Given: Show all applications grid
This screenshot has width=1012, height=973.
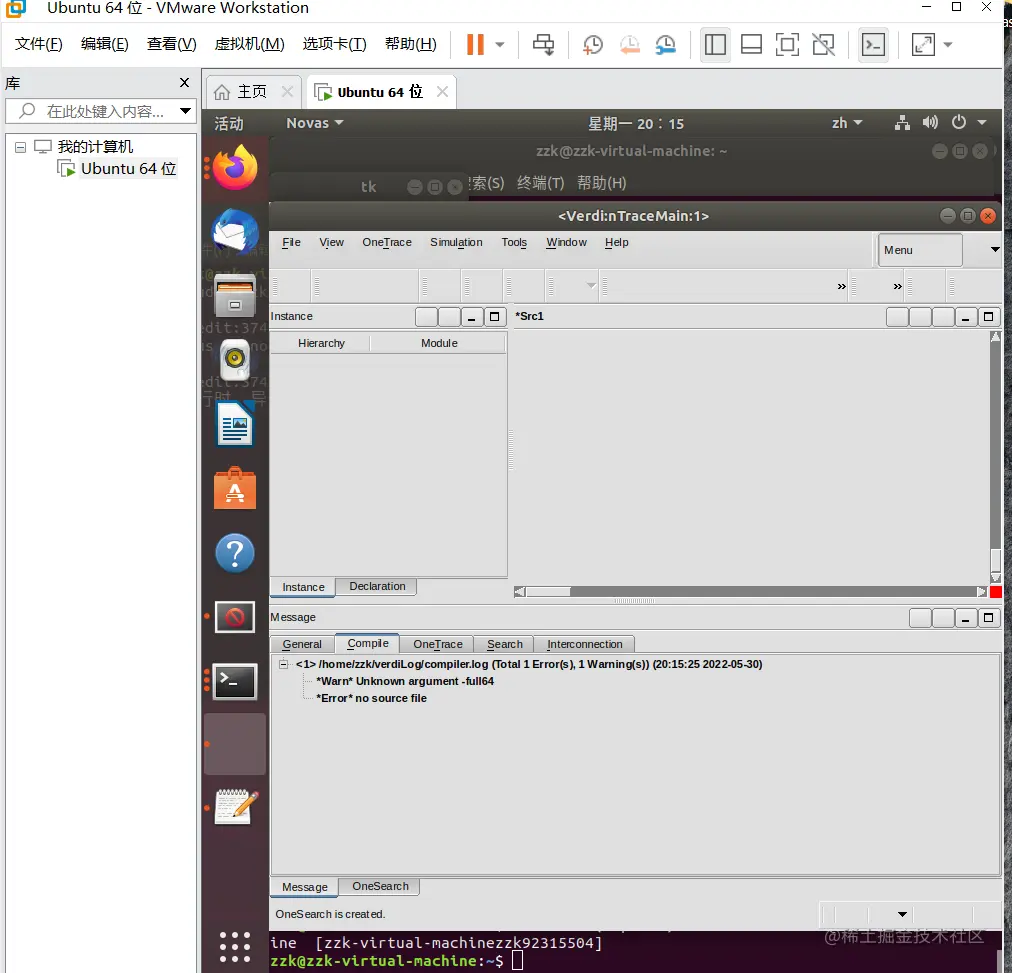Looking at the screenshot, I should pyautogui.click(x=235, y=947).
